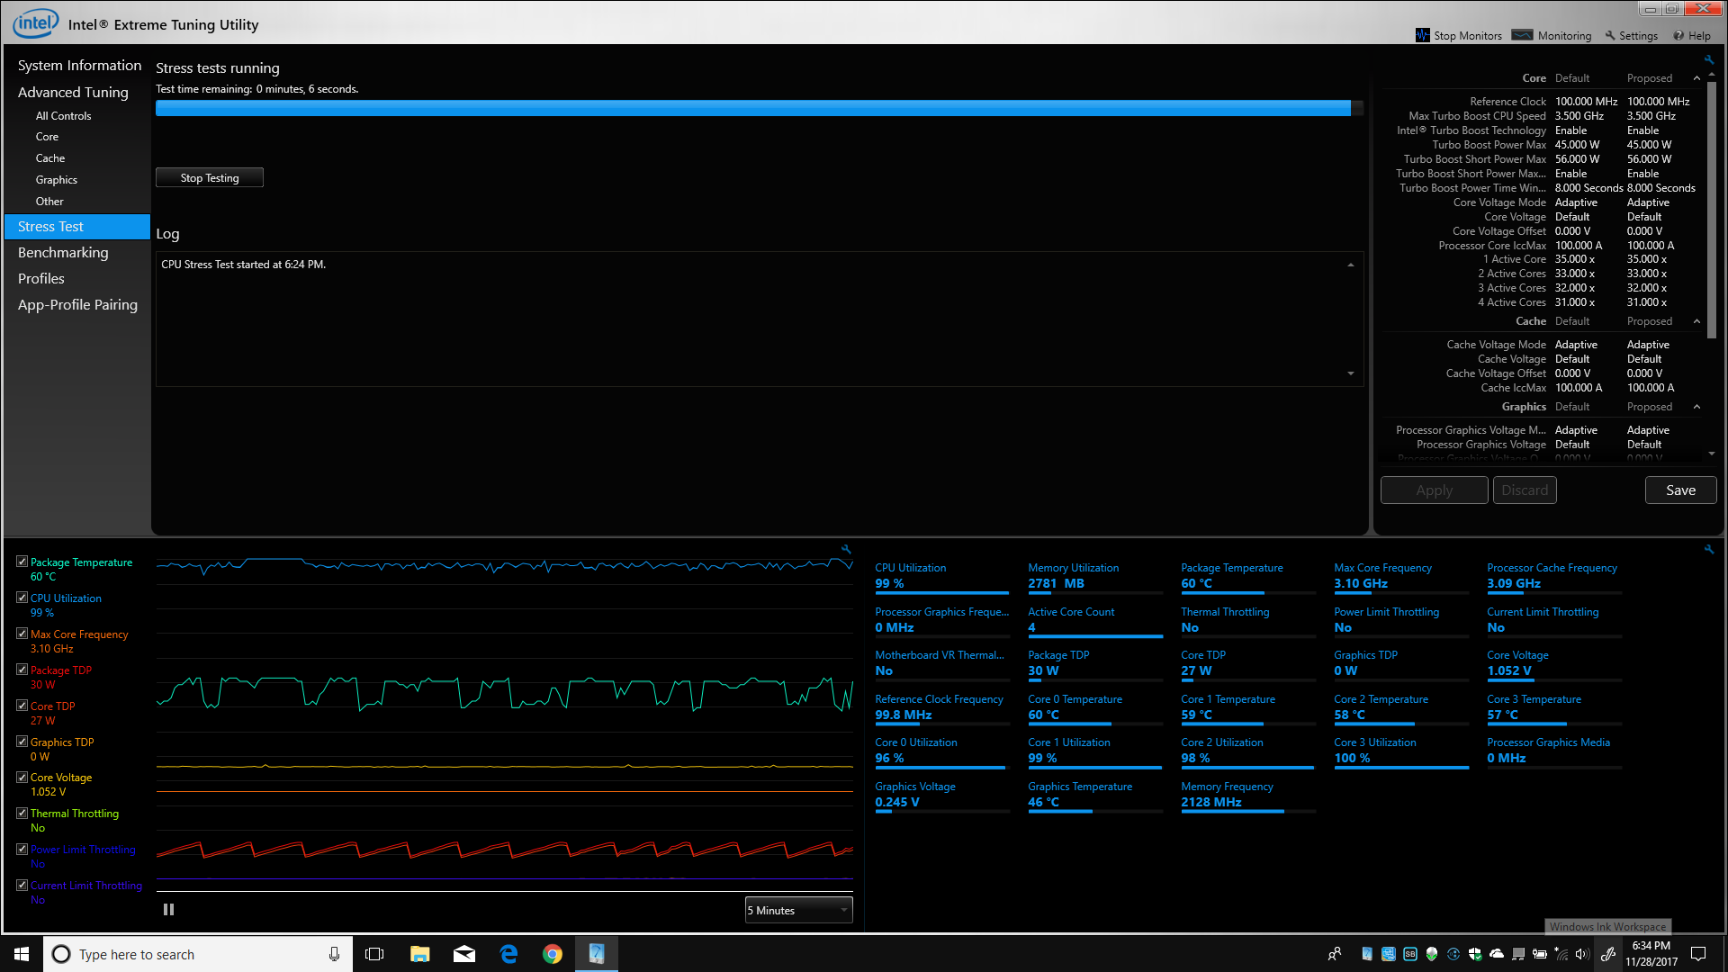Toggle Core Voltage graph checkbox
1728x972 pixels.
[x=22, y=777]
